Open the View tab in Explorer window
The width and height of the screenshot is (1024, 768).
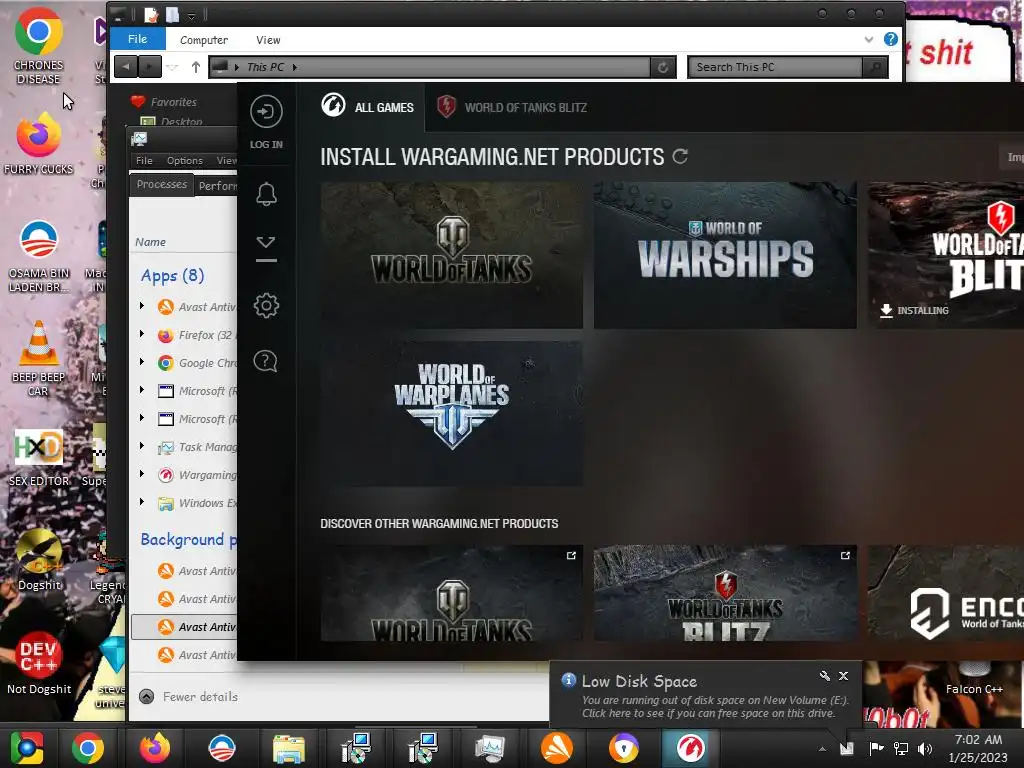point(268,40)
